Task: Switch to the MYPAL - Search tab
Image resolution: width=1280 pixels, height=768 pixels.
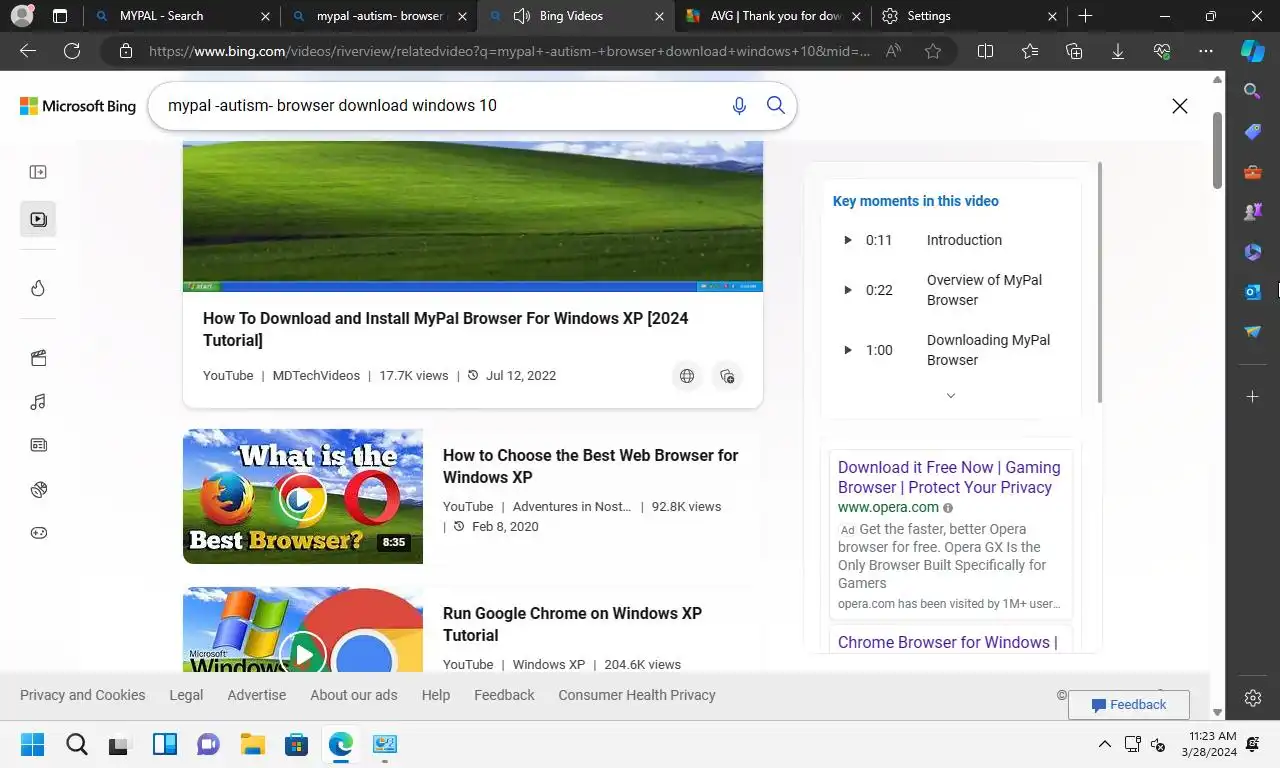Action: coord(181,16)
